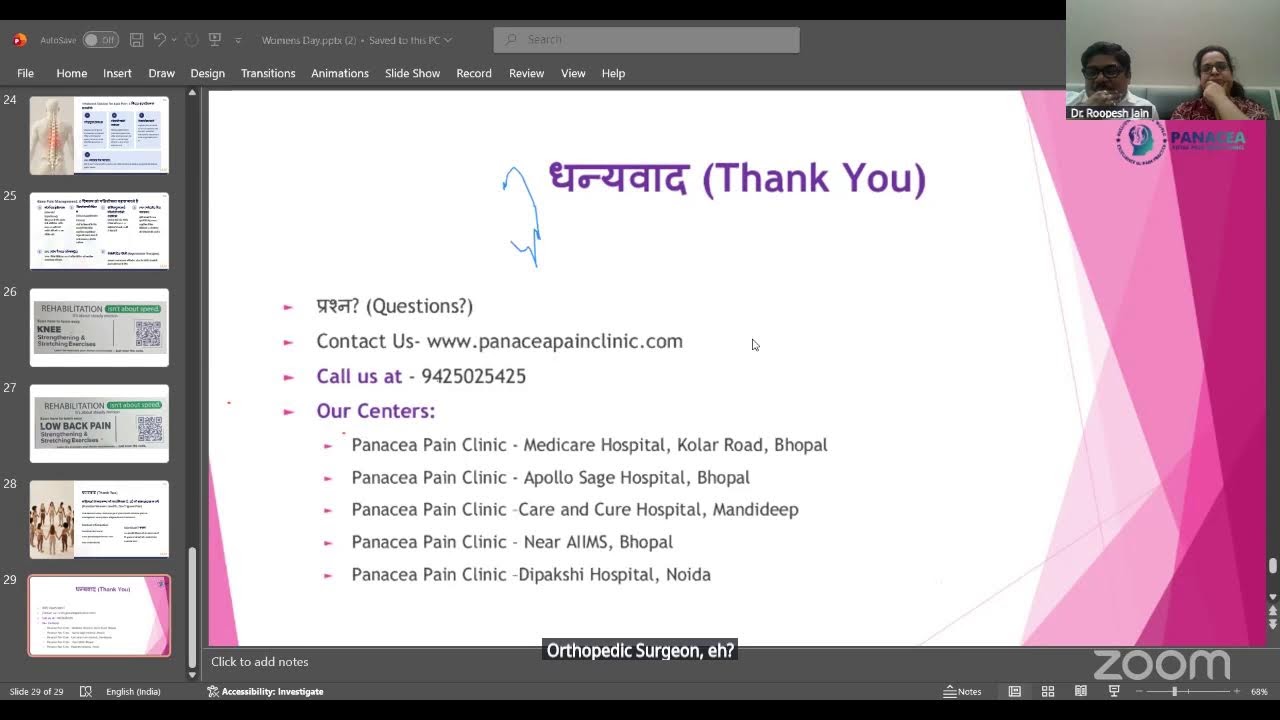Redo the last action
This screenshot has width=1280, height=720.
tap(192, 40)
